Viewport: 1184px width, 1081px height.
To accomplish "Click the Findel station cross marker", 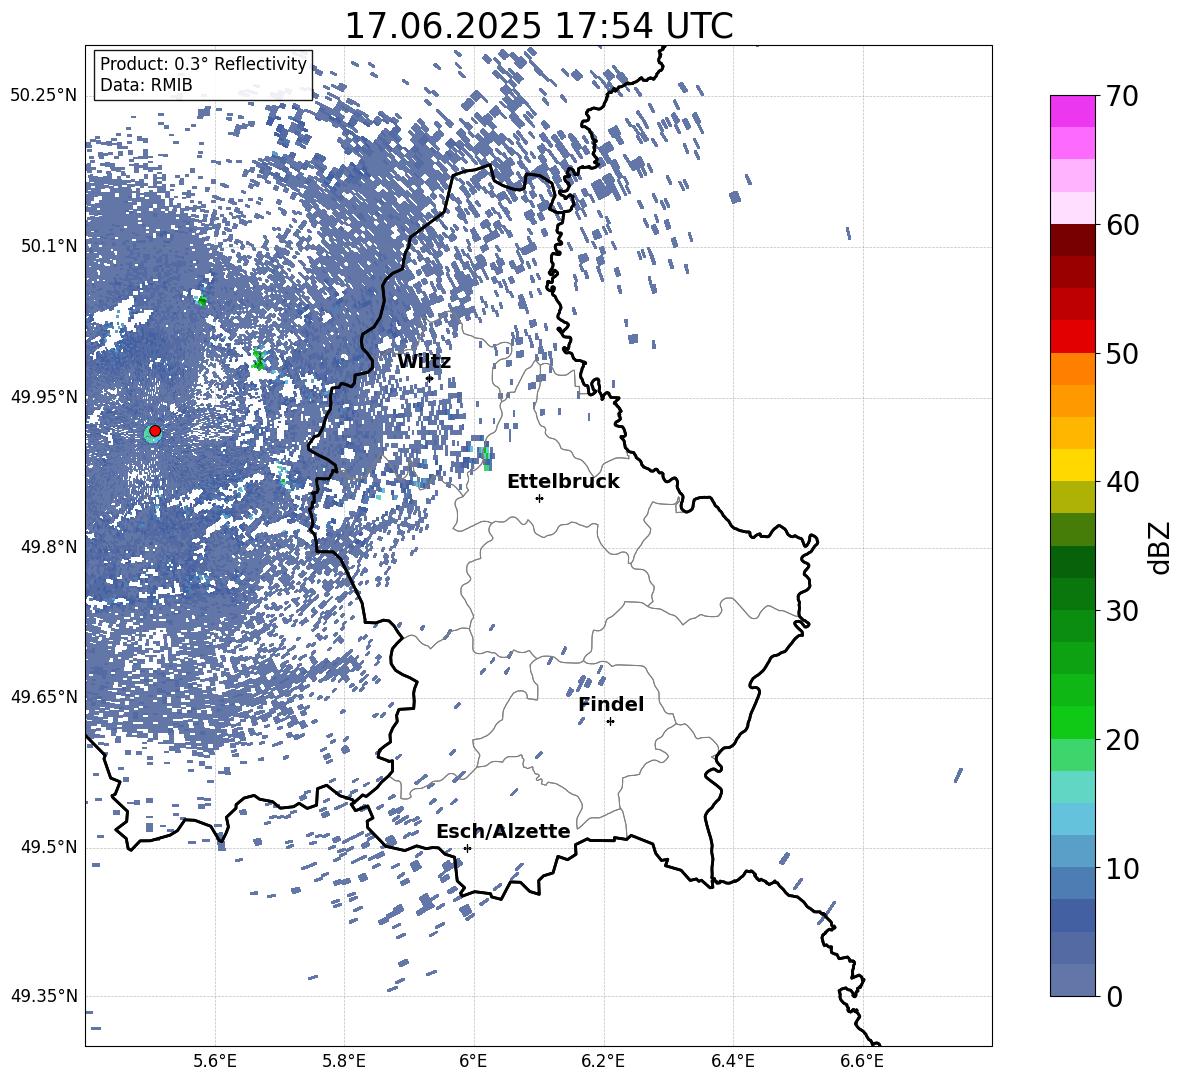I will (x=610, y=722).
